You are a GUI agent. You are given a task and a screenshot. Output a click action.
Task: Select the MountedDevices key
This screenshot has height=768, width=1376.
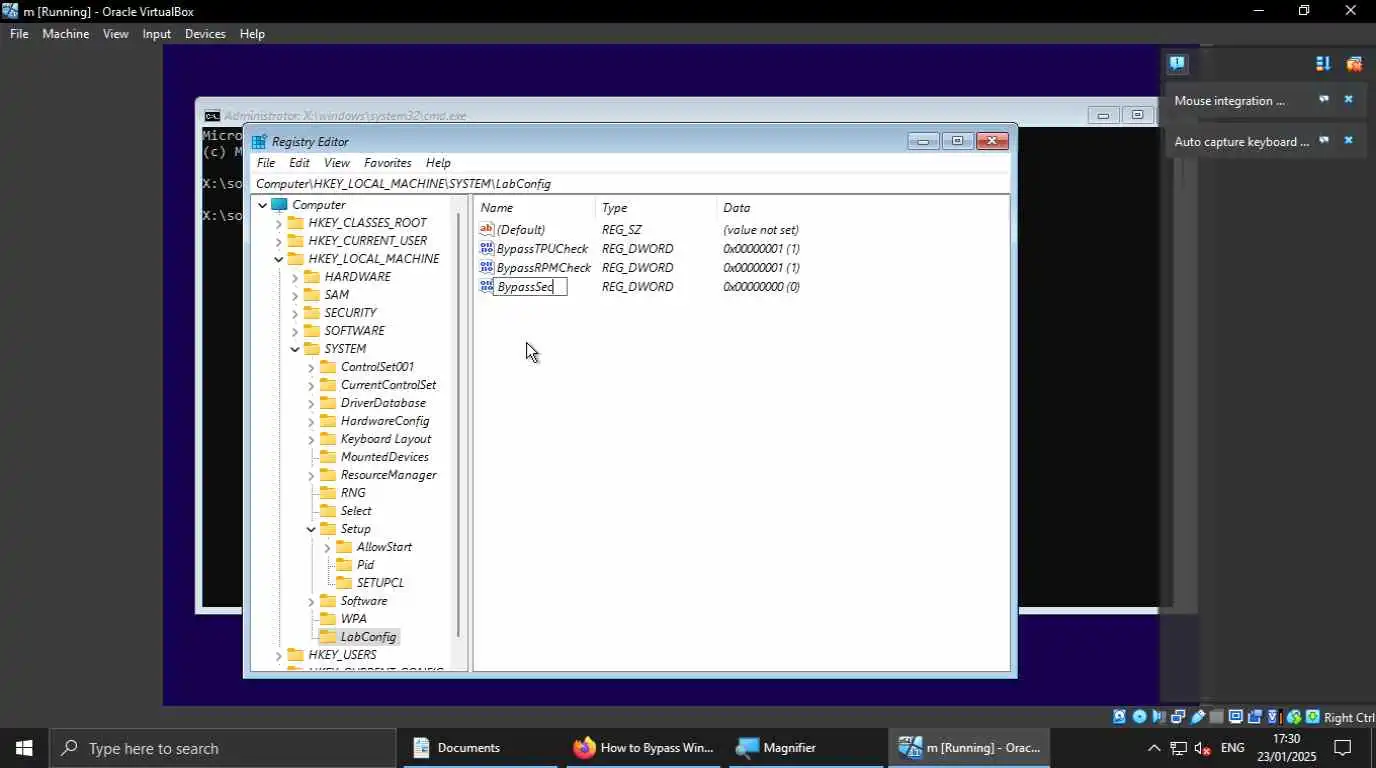point(384,457)
